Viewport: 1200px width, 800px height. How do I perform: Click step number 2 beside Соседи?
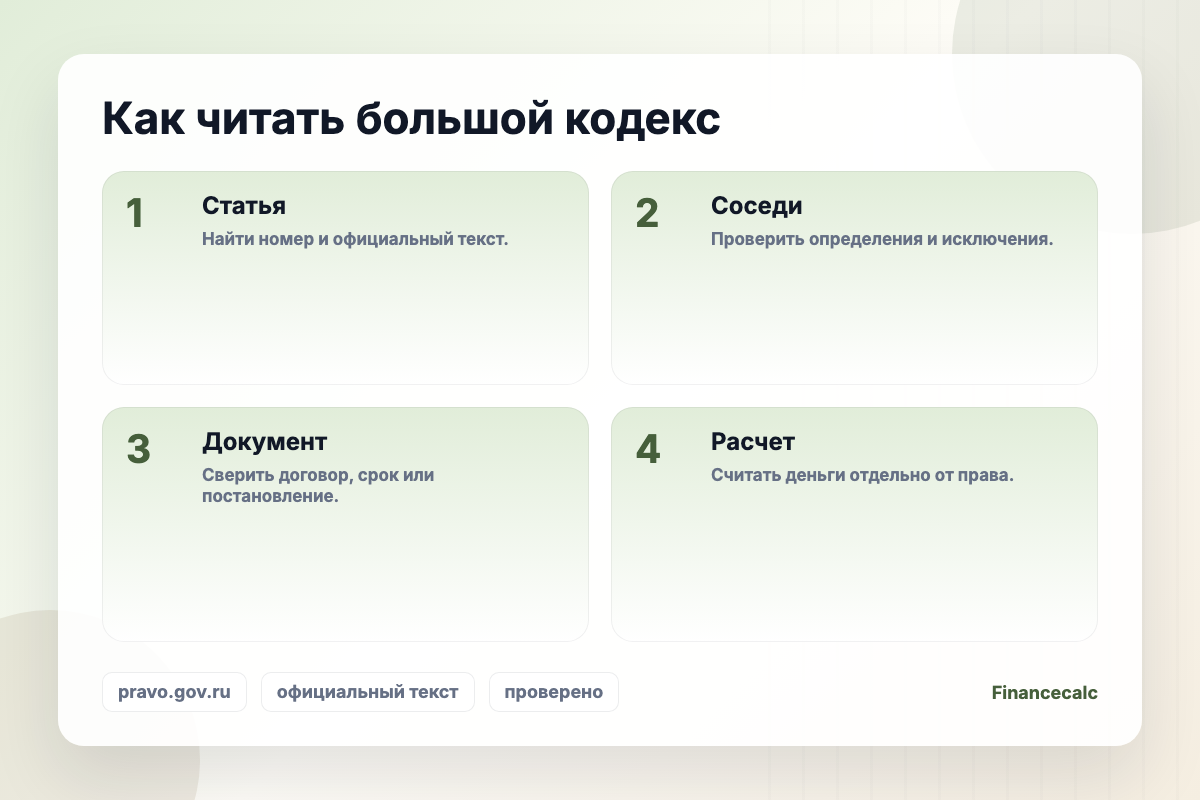pyautogui.click(x=648, y=214)
